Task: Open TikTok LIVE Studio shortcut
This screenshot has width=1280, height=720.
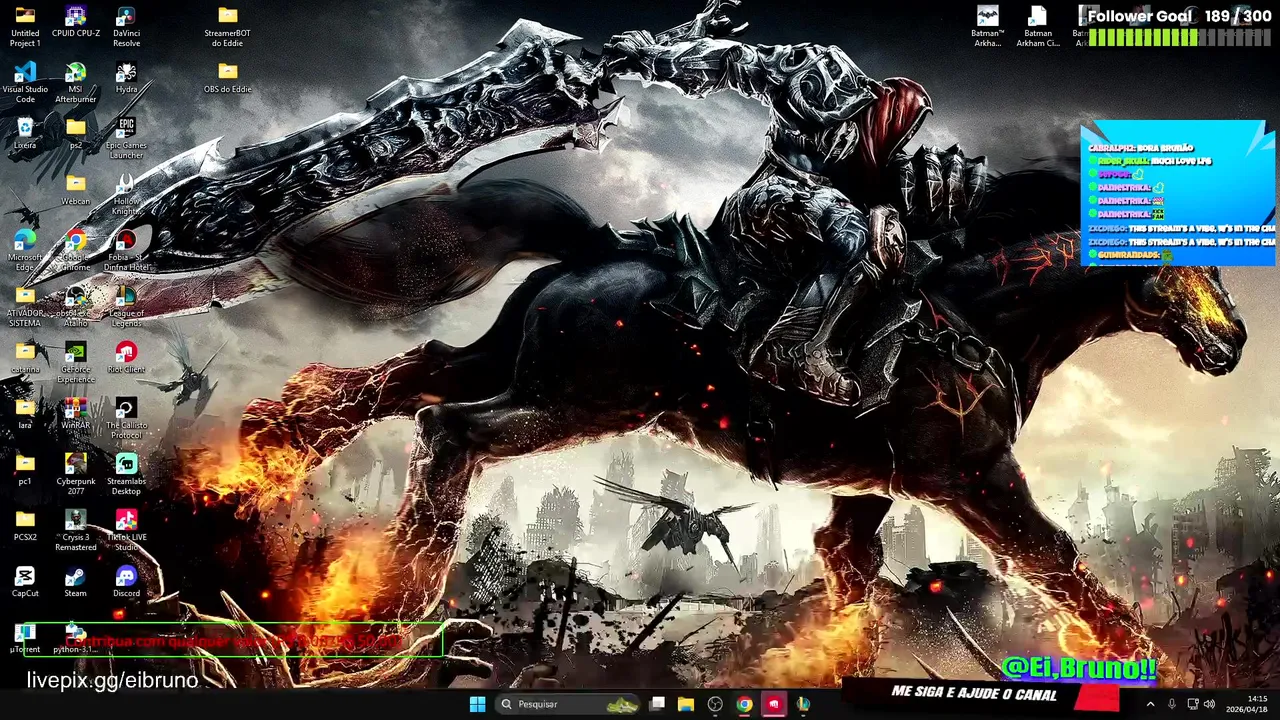Action: pos(126,530)
